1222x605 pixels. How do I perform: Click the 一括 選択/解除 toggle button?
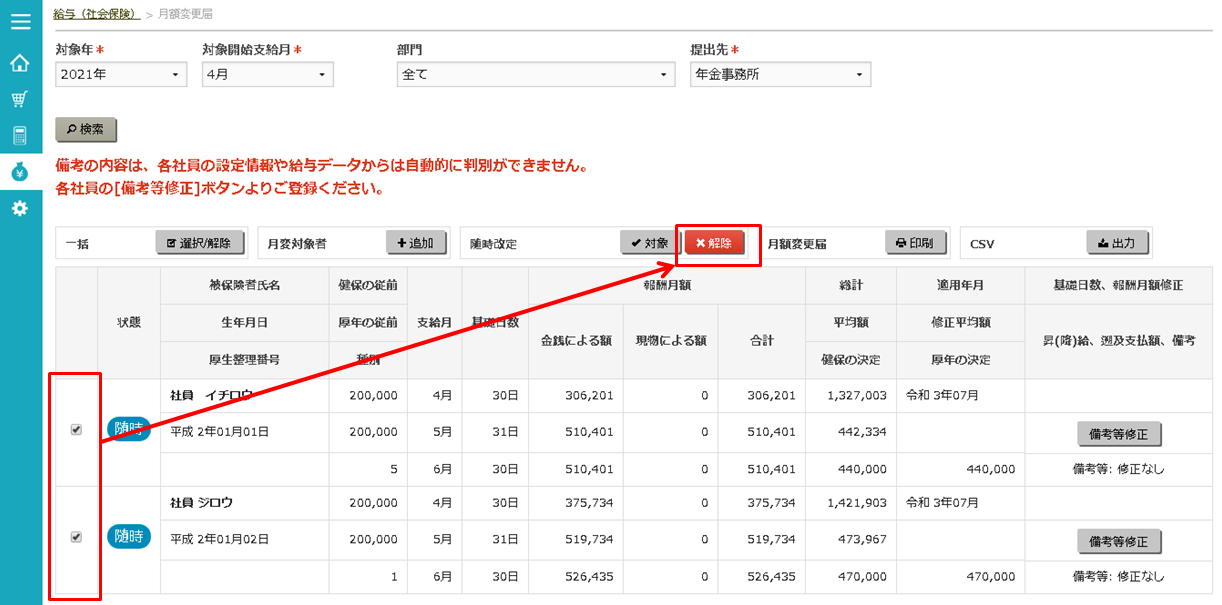click(x=199, y=243)
